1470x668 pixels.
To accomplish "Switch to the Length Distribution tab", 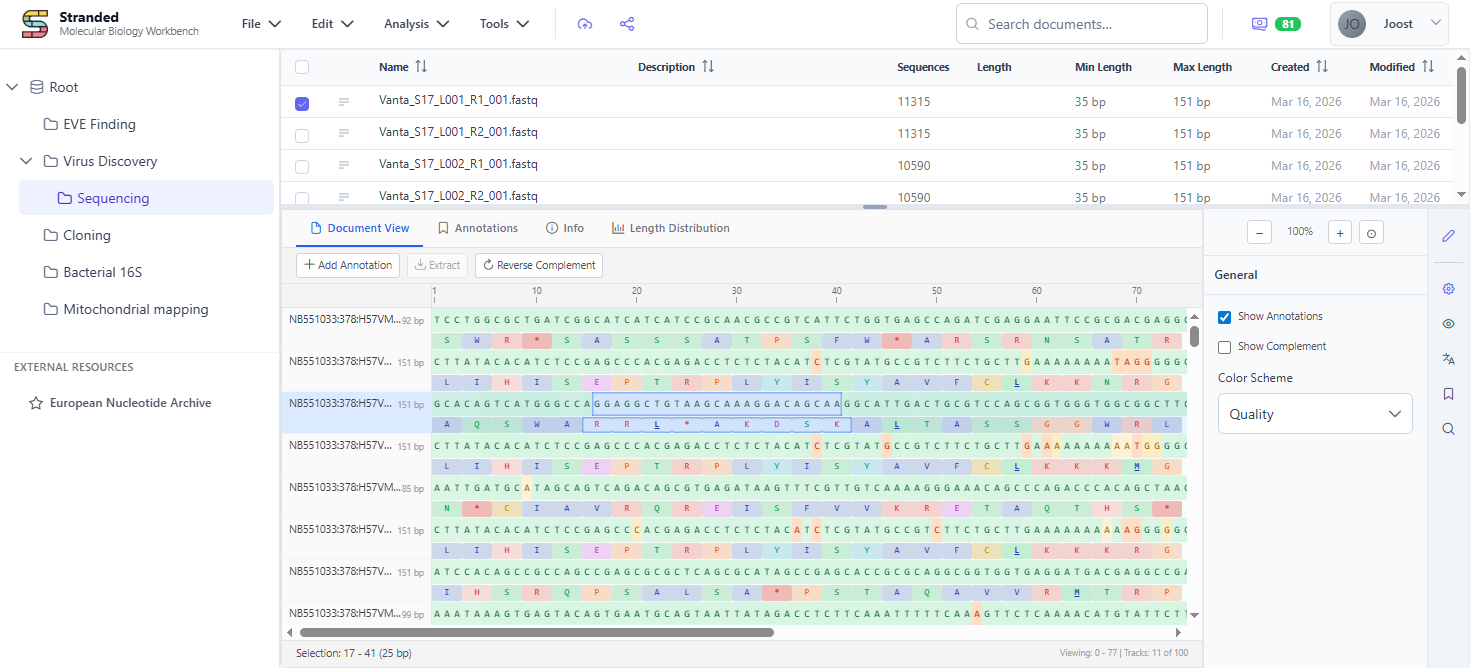I will pos(670,228).
